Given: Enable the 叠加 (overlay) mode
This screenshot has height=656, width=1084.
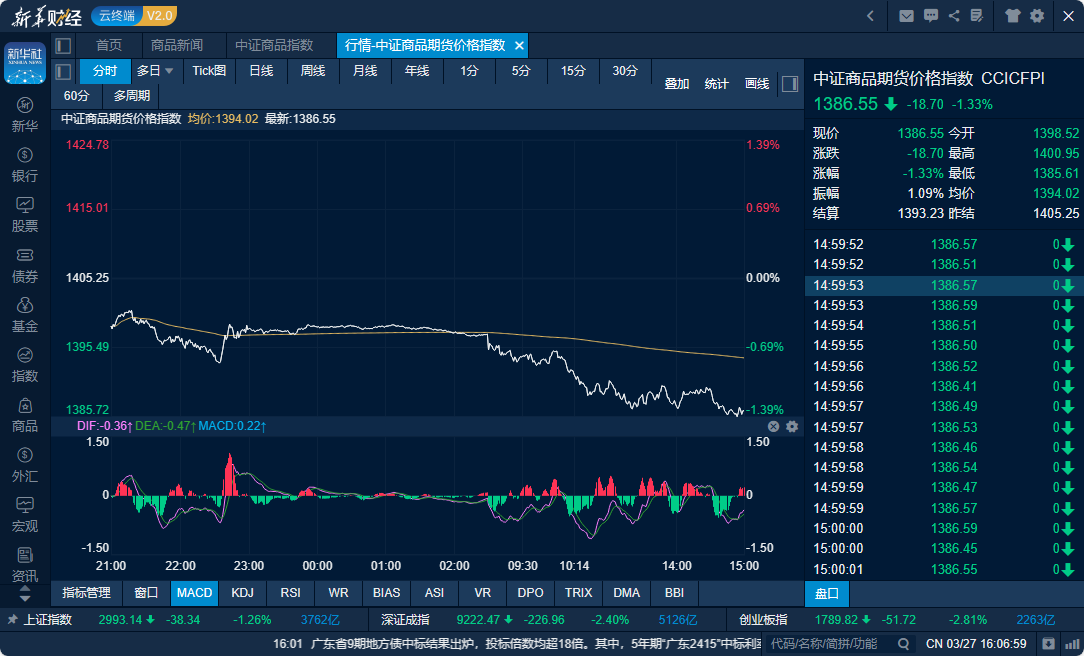Looking at the screenshot, I should [675, 84].
